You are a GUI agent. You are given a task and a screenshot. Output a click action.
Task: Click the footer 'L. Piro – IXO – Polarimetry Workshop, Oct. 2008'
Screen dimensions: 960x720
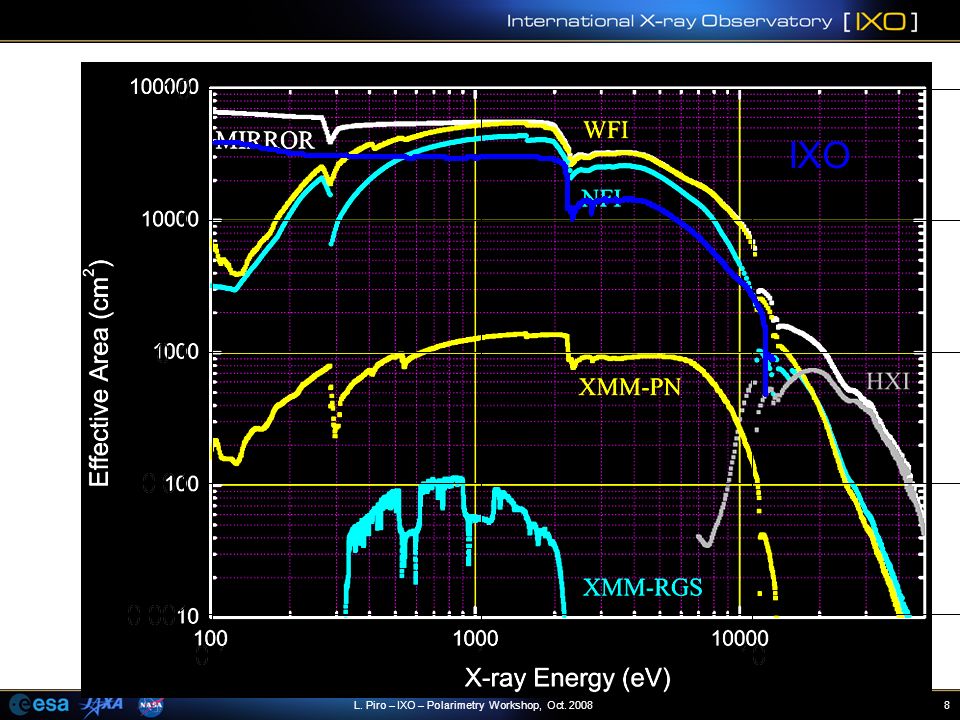click(x=473, y=705)
